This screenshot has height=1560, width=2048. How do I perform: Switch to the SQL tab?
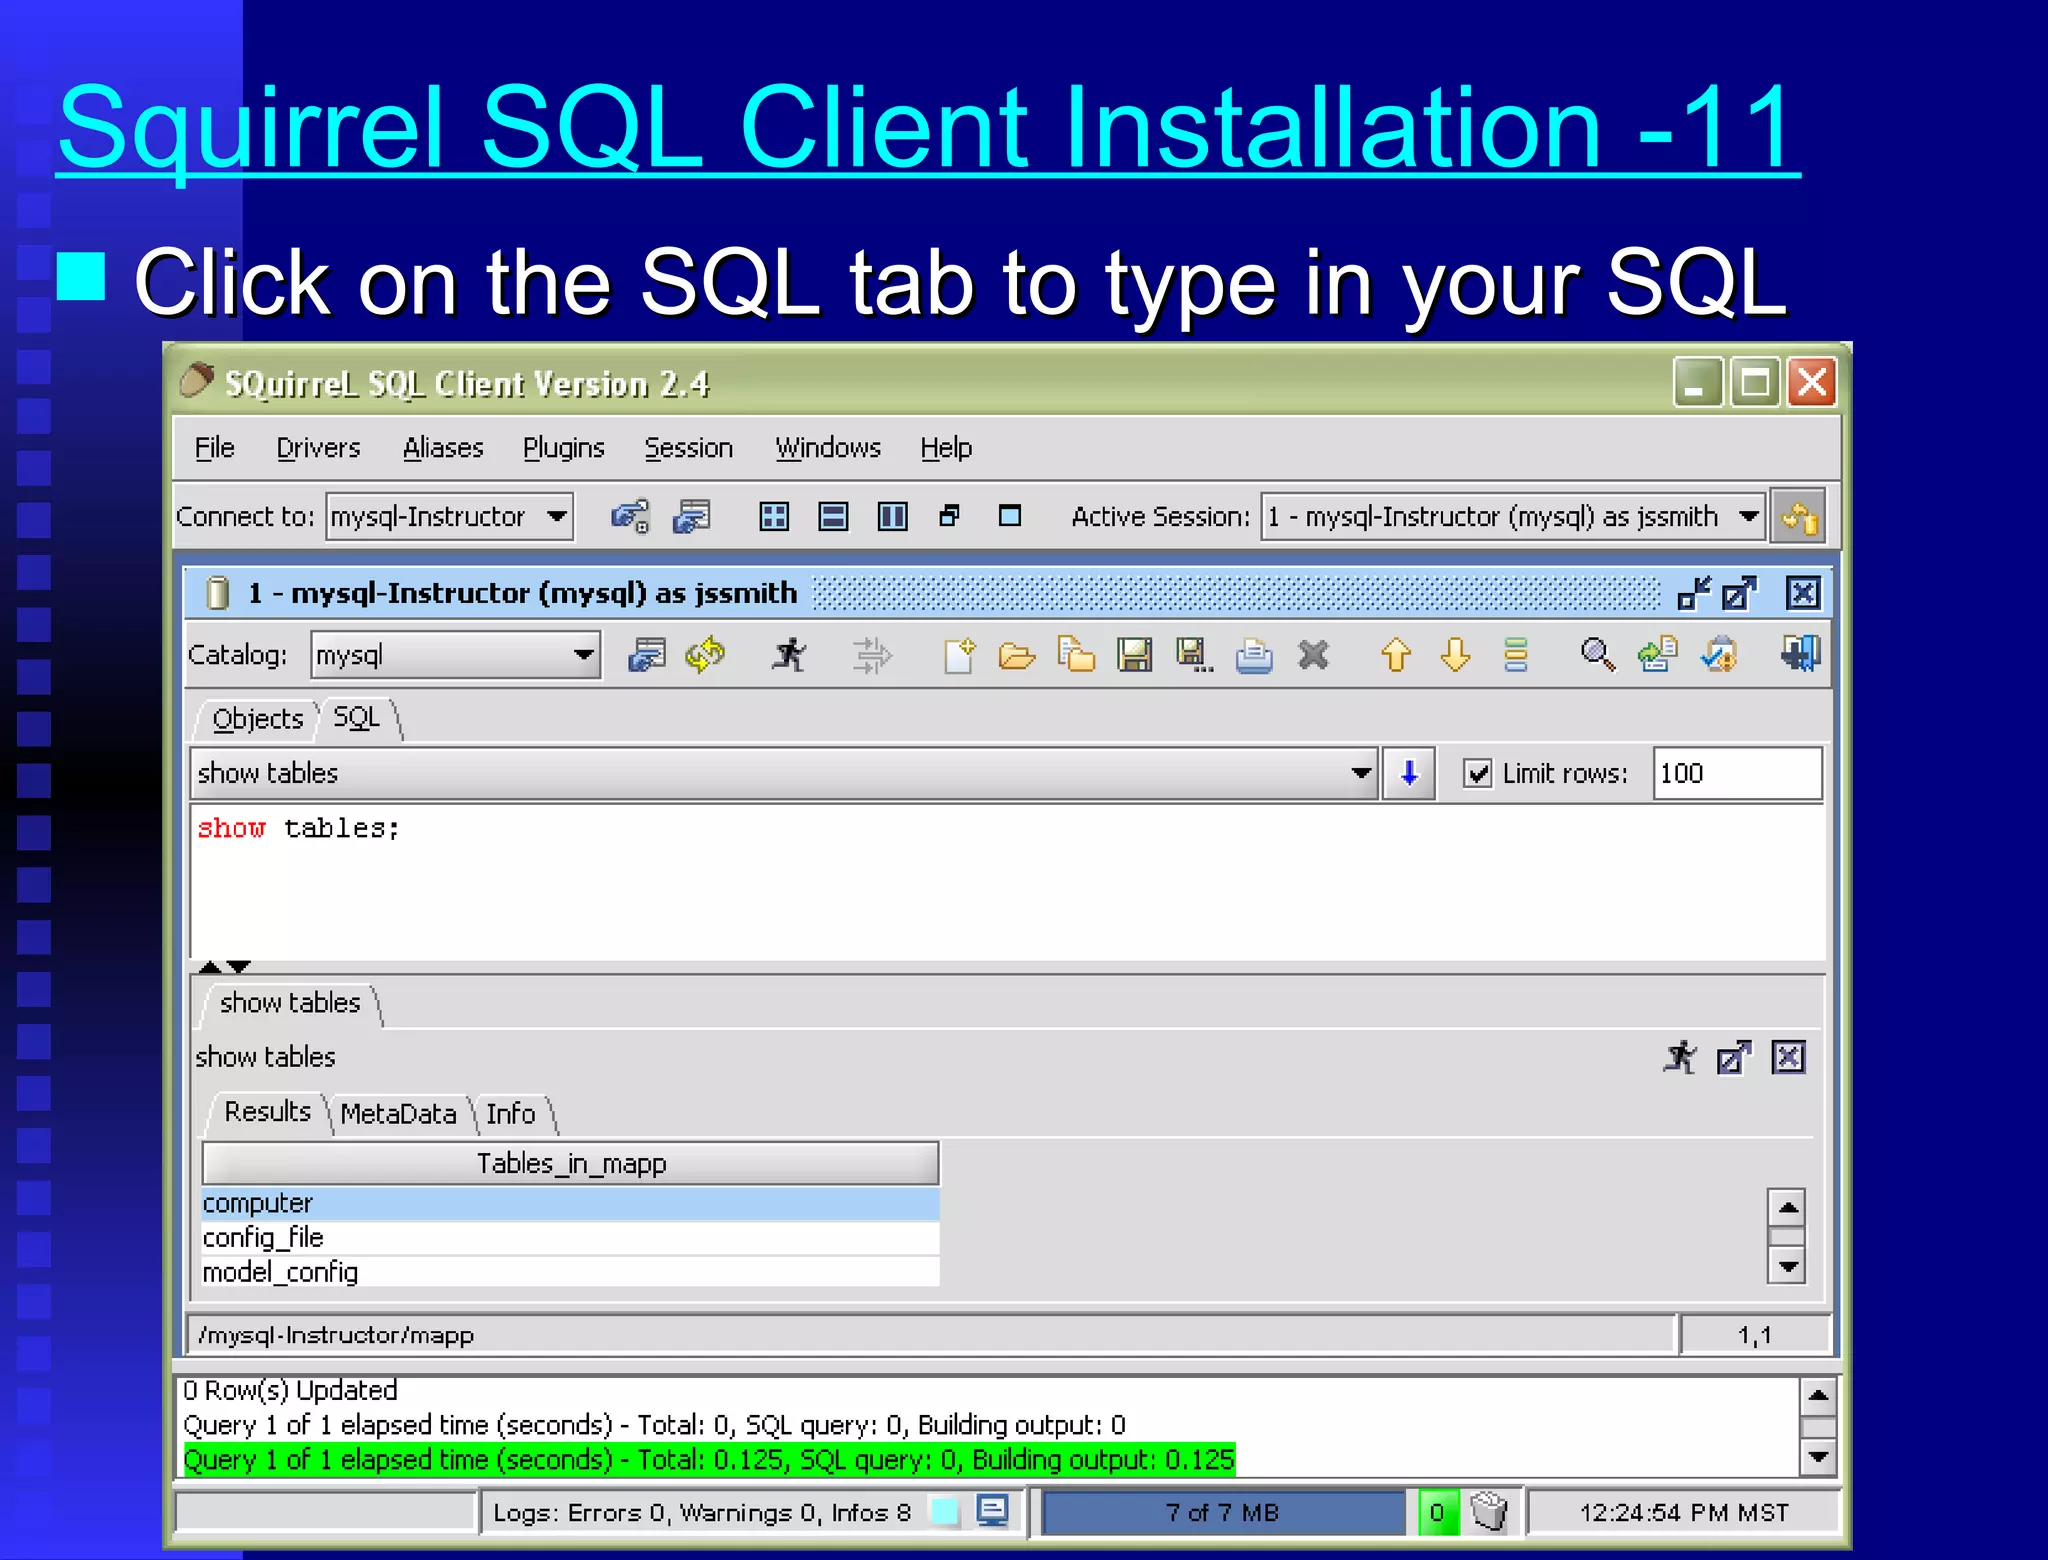[x=357, y=718]
